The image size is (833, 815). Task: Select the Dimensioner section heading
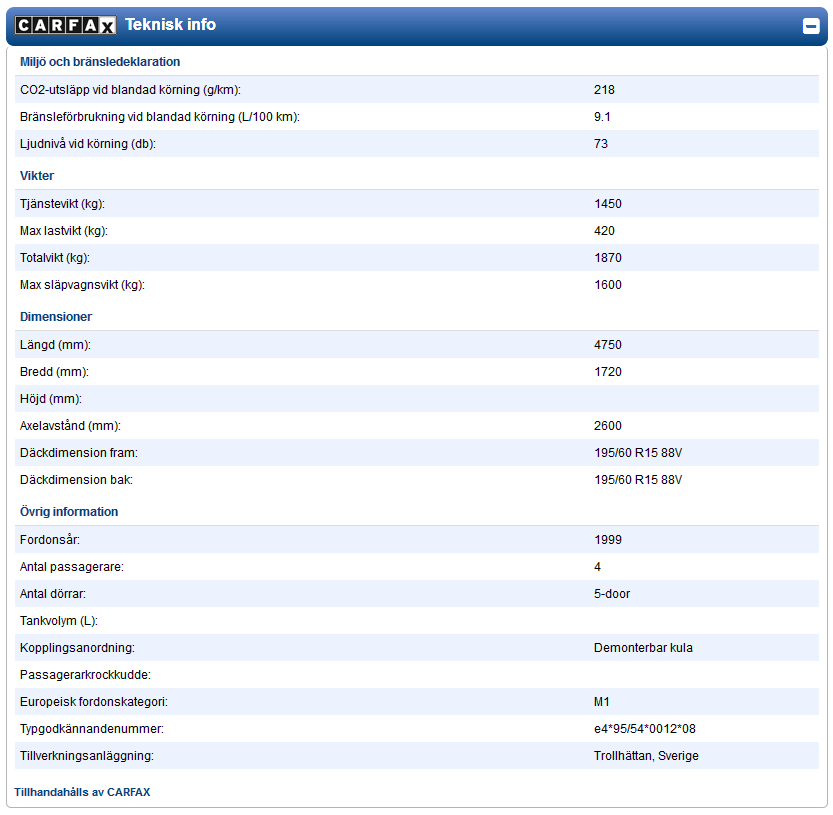click(56, 317)
